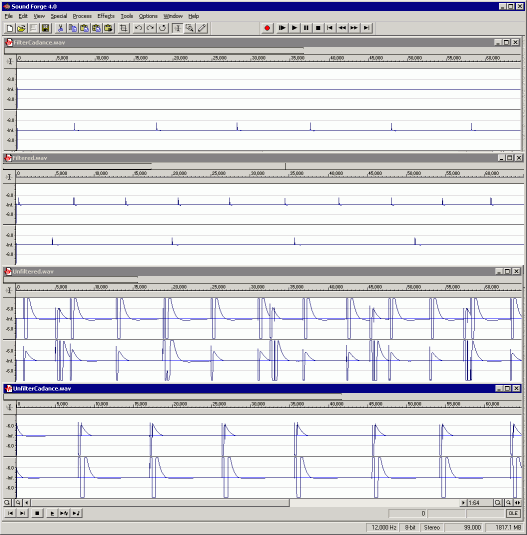Click the Open file folder icon
The image size is (527, 535).
pyautogui.click(x=21, y=28)
